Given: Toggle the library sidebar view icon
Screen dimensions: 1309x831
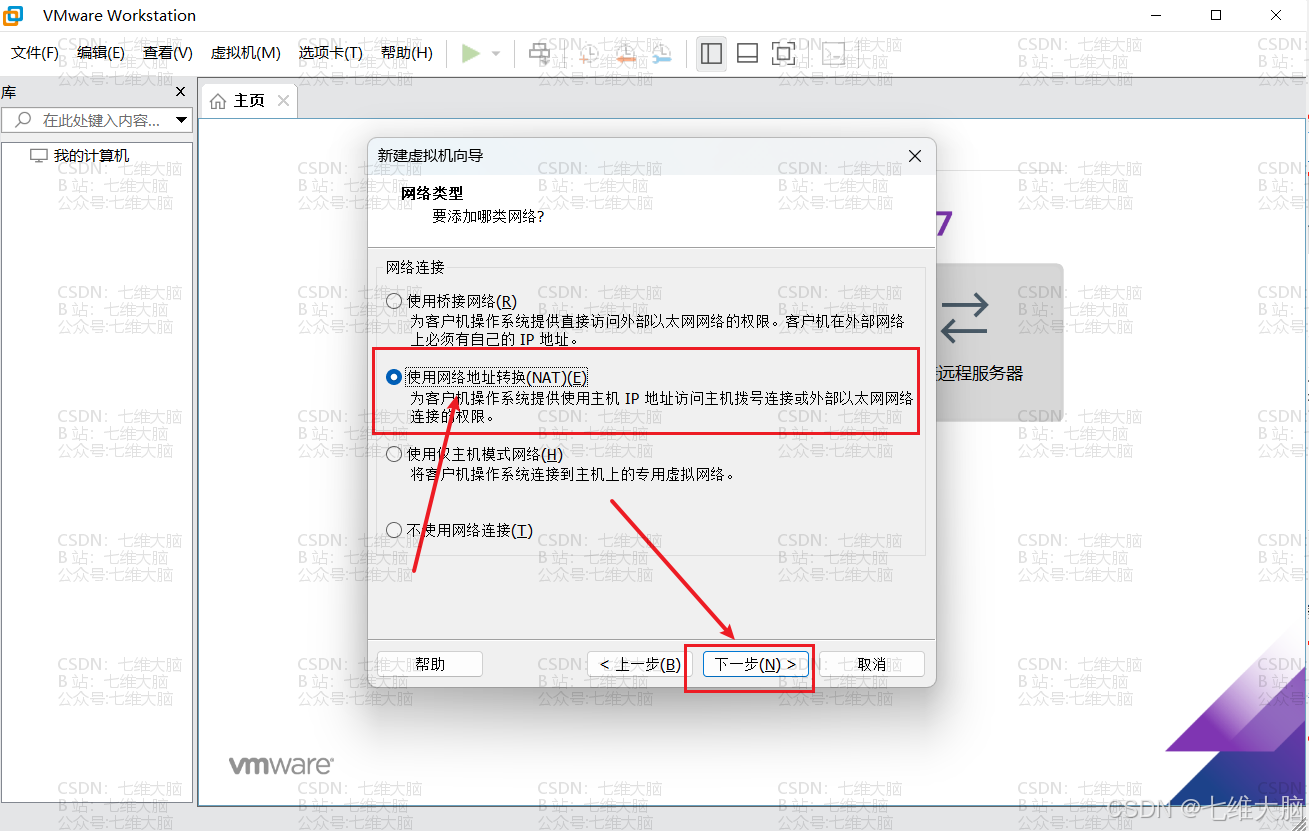Looking at the screenshot, I should pyautogui.click(x=711, y=53).
